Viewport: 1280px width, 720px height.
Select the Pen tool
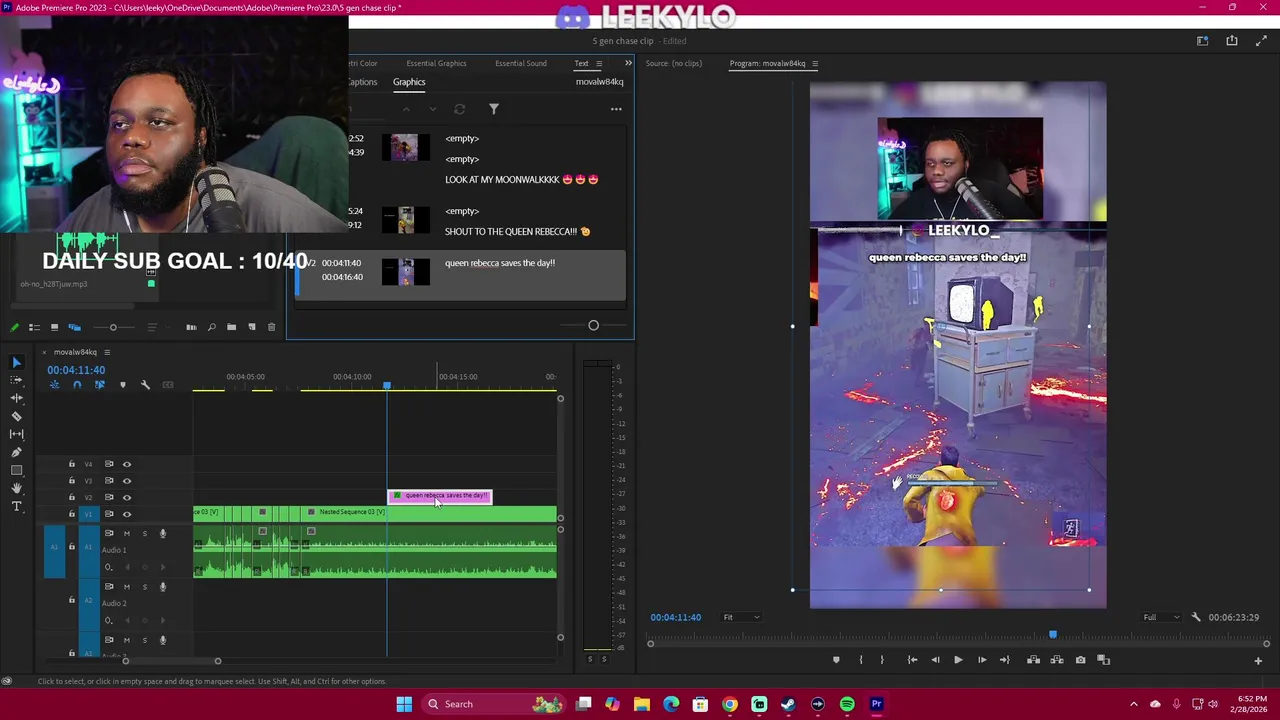[16, 452]
